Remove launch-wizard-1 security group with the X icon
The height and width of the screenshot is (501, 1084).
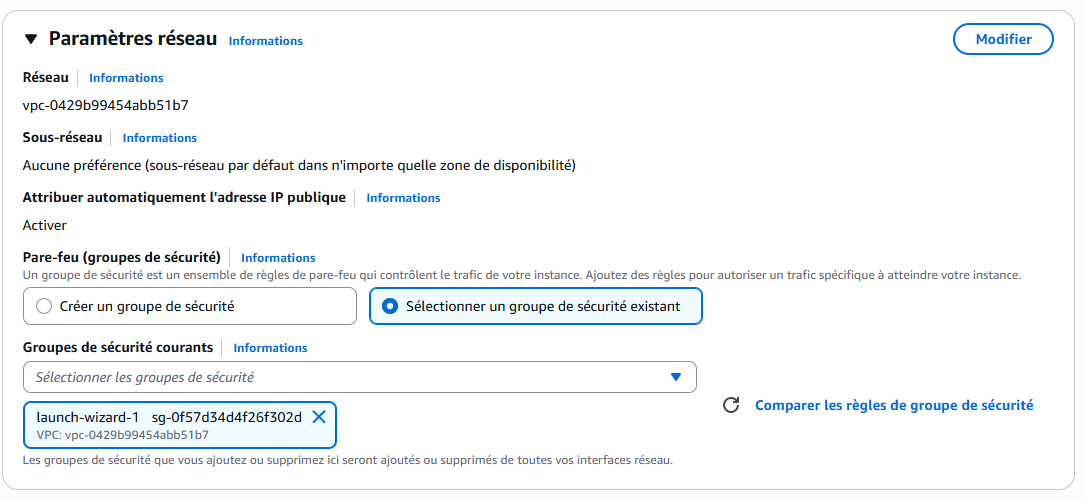(x=319, y=417)
